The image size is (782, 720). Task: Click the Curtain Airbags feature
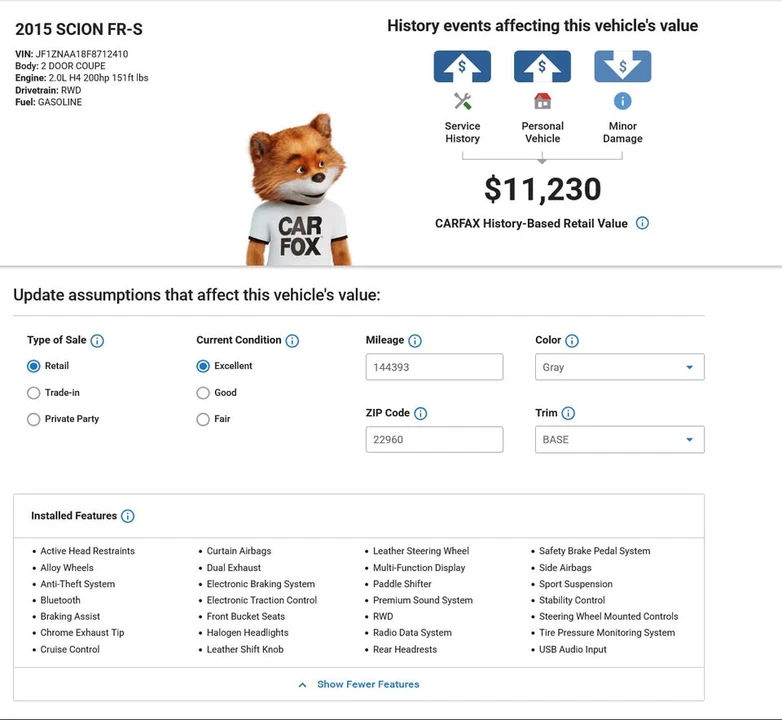[239, 551]
